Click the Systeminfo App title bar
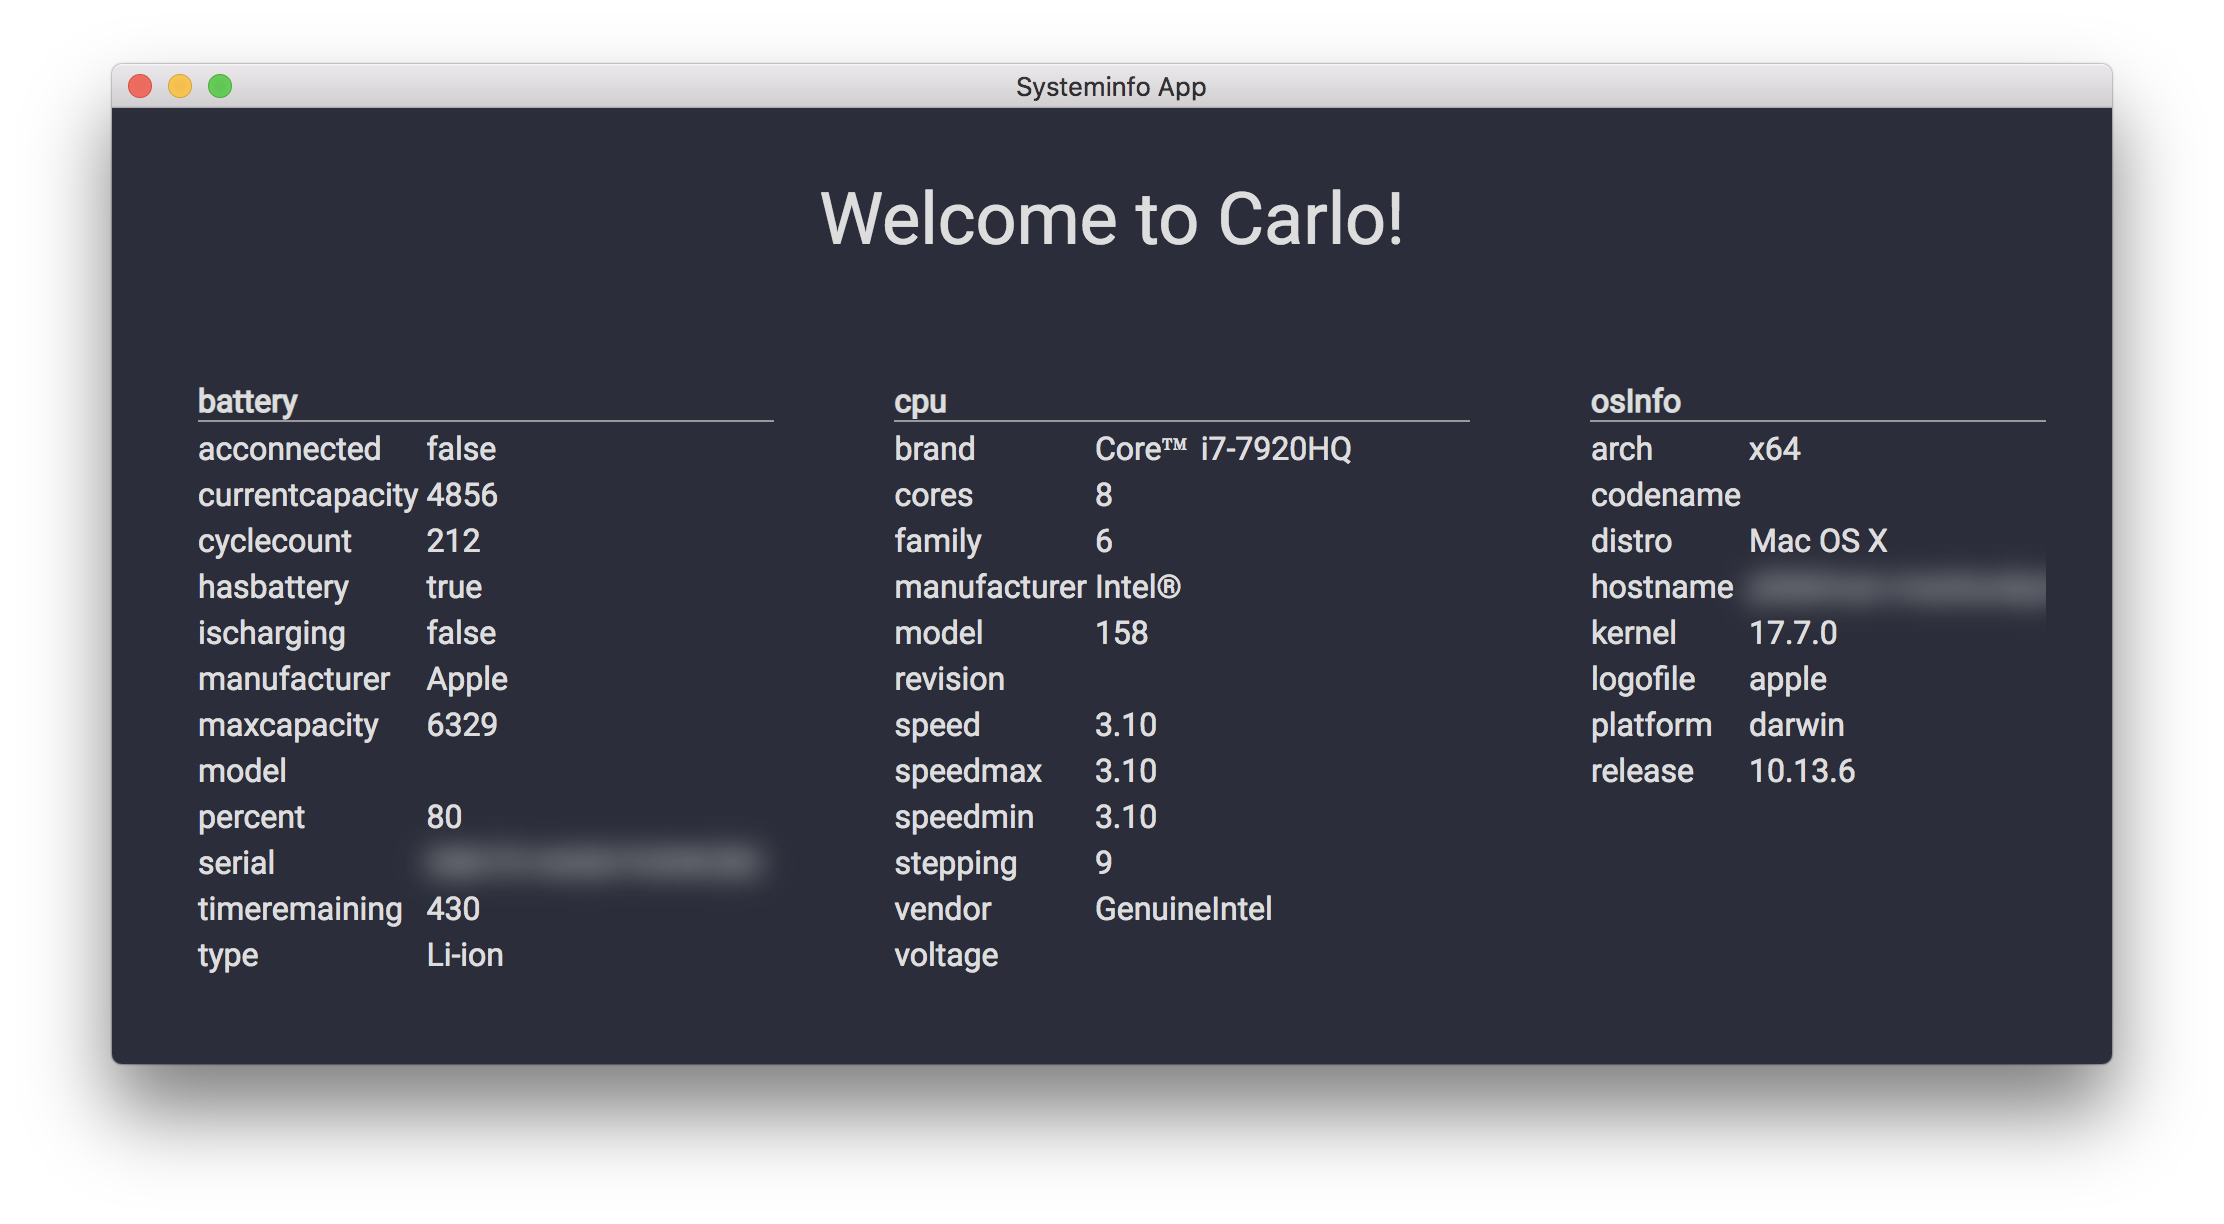 tap(1110, 86)
